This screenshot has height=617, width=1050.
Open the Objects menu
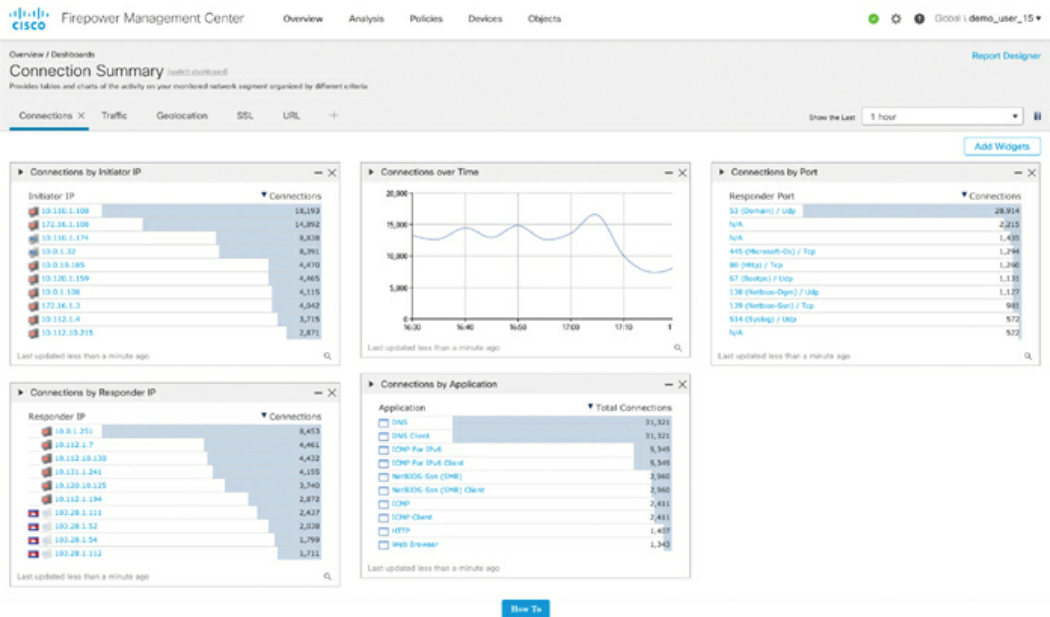click(544, 19)
